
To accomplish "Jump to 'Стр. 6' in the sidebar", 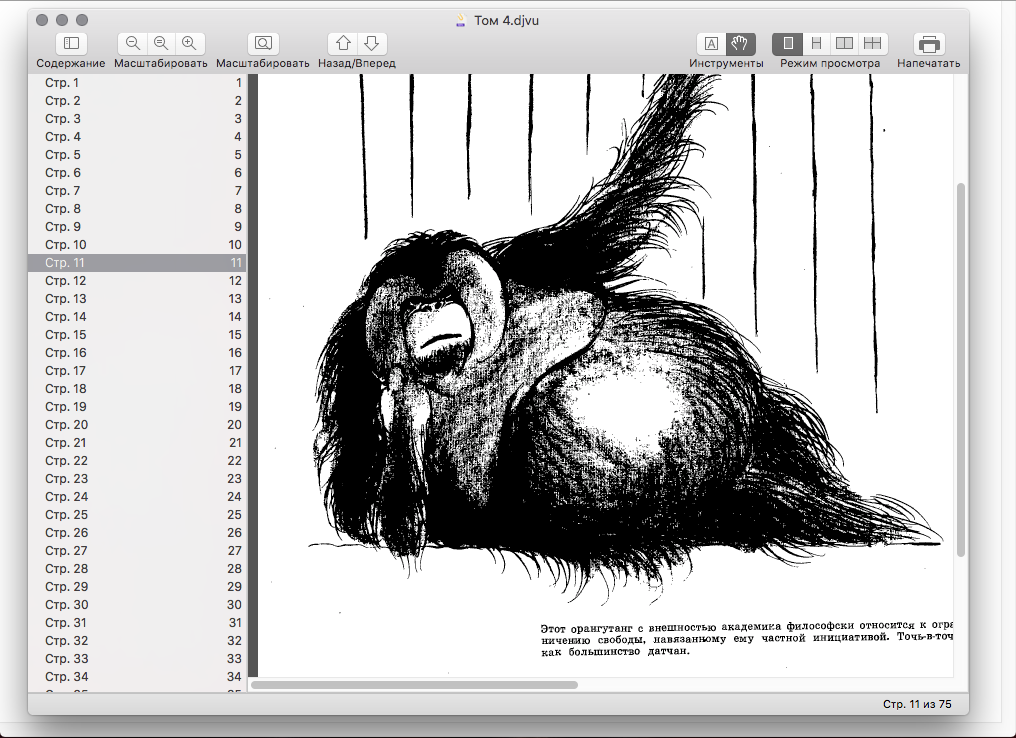I will (137, 172).
